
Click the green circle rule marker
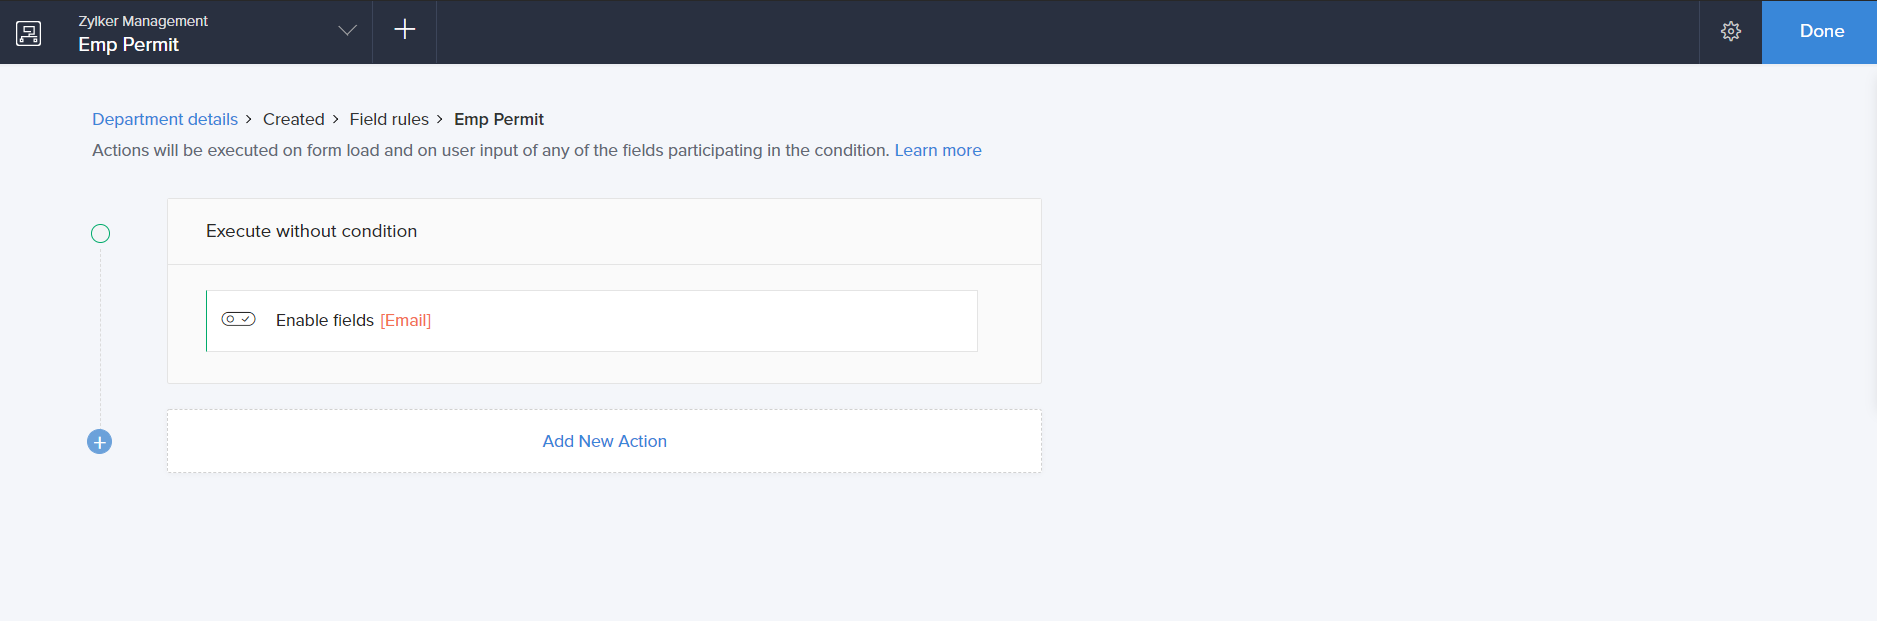point(101,234)
